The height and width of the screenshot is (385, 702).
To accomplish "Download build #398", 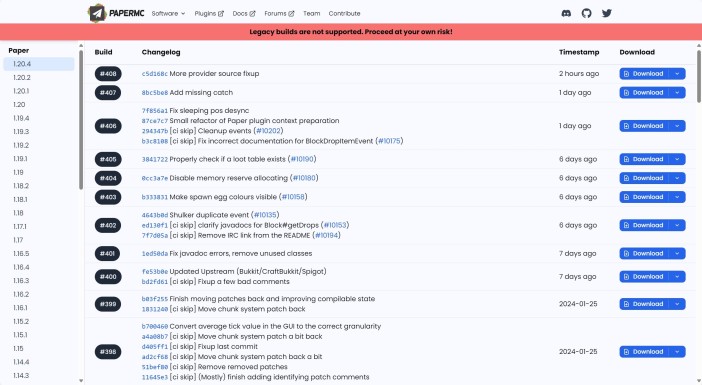I will [644, 352].
